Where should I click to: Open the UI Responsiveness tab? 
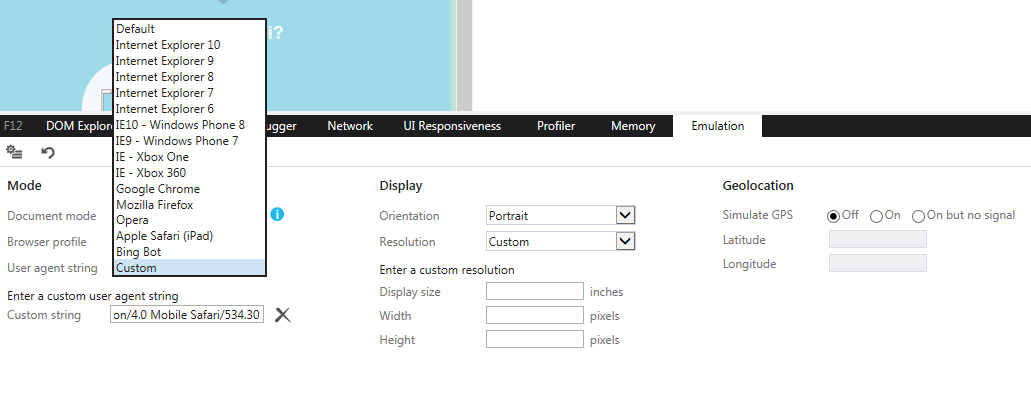[452, 126]
